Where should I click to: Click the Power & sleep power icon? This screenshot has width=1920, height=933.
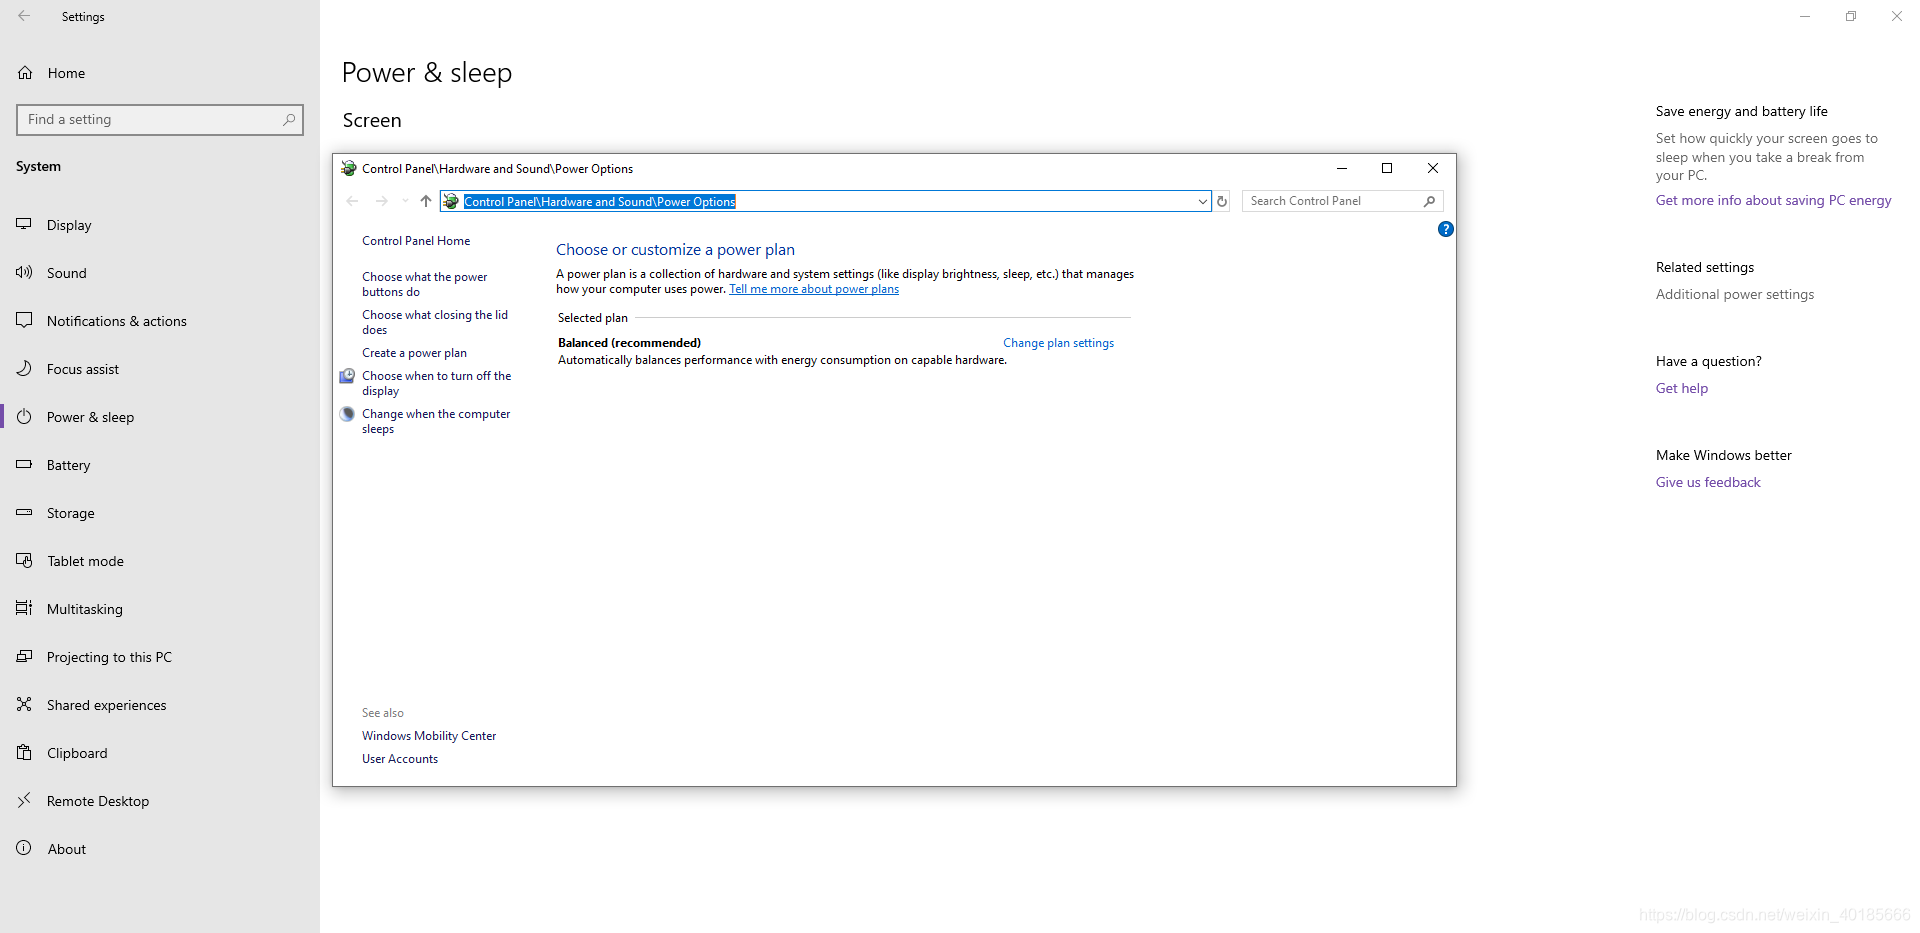[x=24, y=416]
